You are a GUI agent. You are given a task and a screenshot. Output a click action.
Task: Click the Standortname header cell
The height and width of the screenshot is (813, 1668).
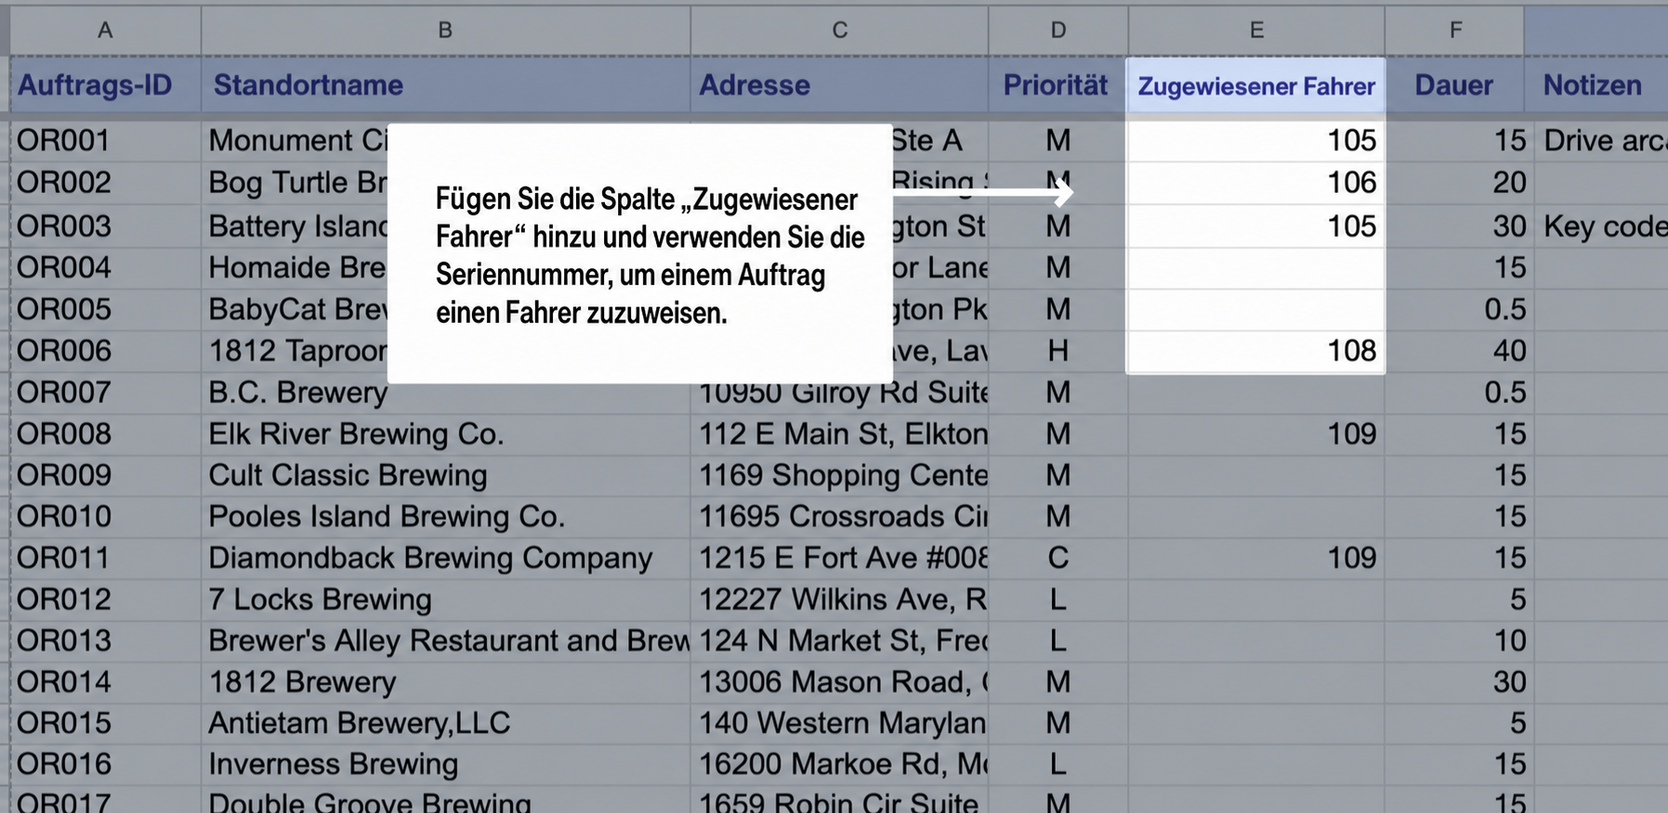[x=445, y=85]
